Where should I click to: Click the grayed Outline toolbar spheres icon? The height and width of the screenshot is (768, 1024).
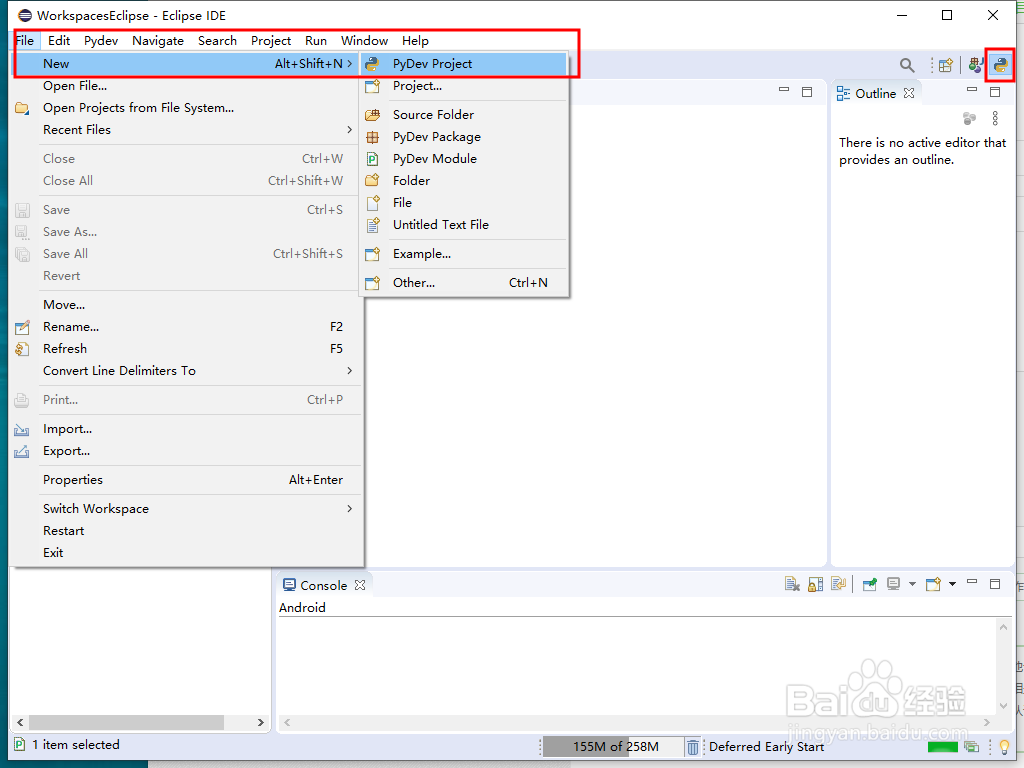[969, 118]
